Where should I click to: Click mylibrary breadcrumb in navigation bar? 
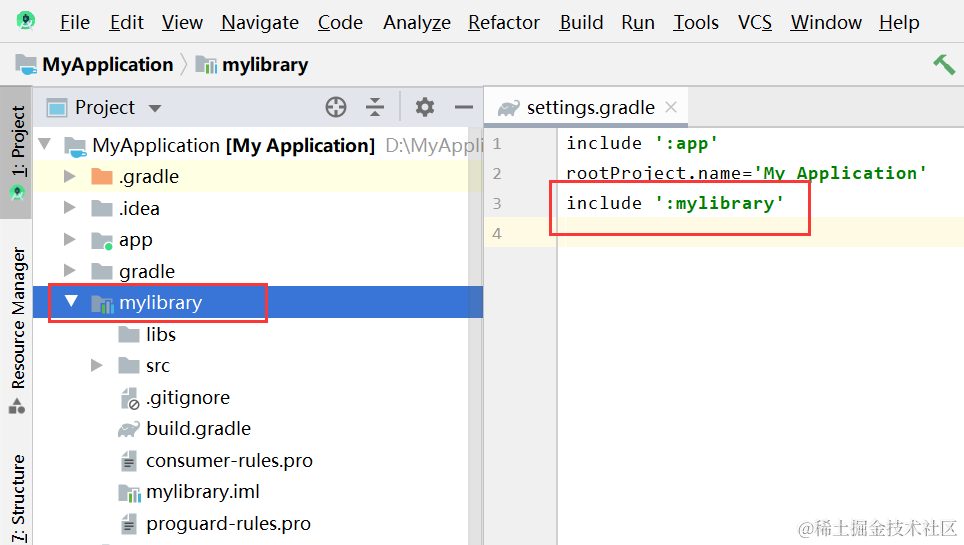point(251,65)
